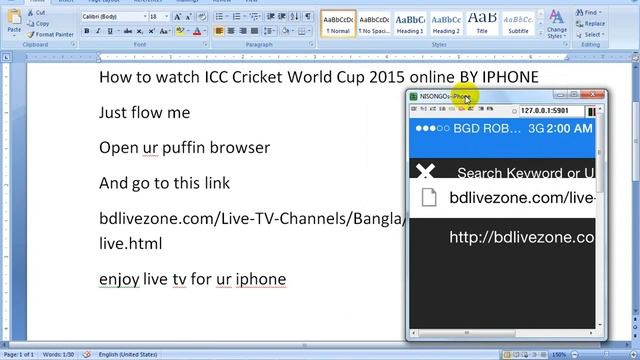The width and height of the screenshot is (640, 360).
Task: Apply the Heading 1 style
Action: coord(410,24)
